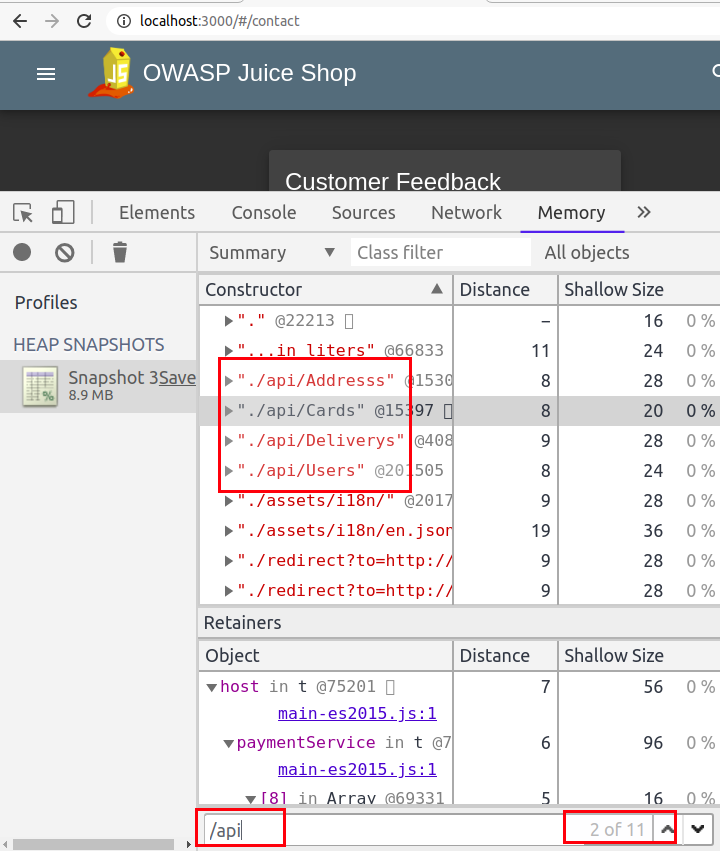Click the Profiles heading
This screenshot has height=851, width=720.
[46, 302]
